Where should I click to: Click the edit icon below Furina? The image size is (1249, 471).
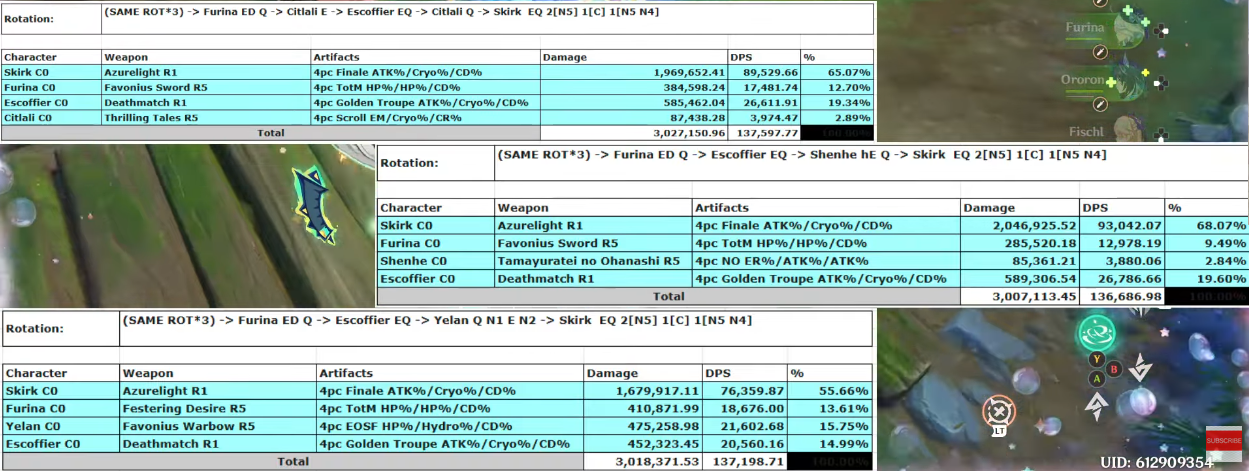[x=1100, y=52]
